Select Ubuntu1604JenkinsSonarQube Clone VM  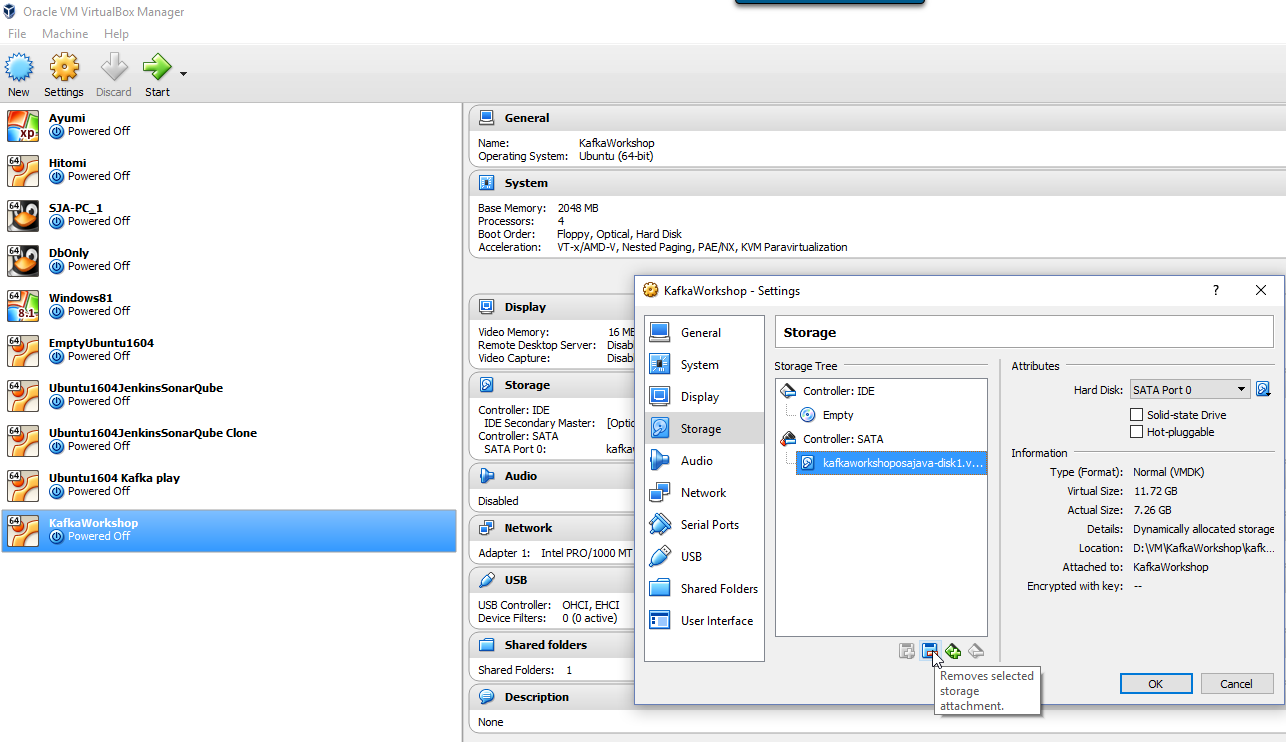[229, 440]
